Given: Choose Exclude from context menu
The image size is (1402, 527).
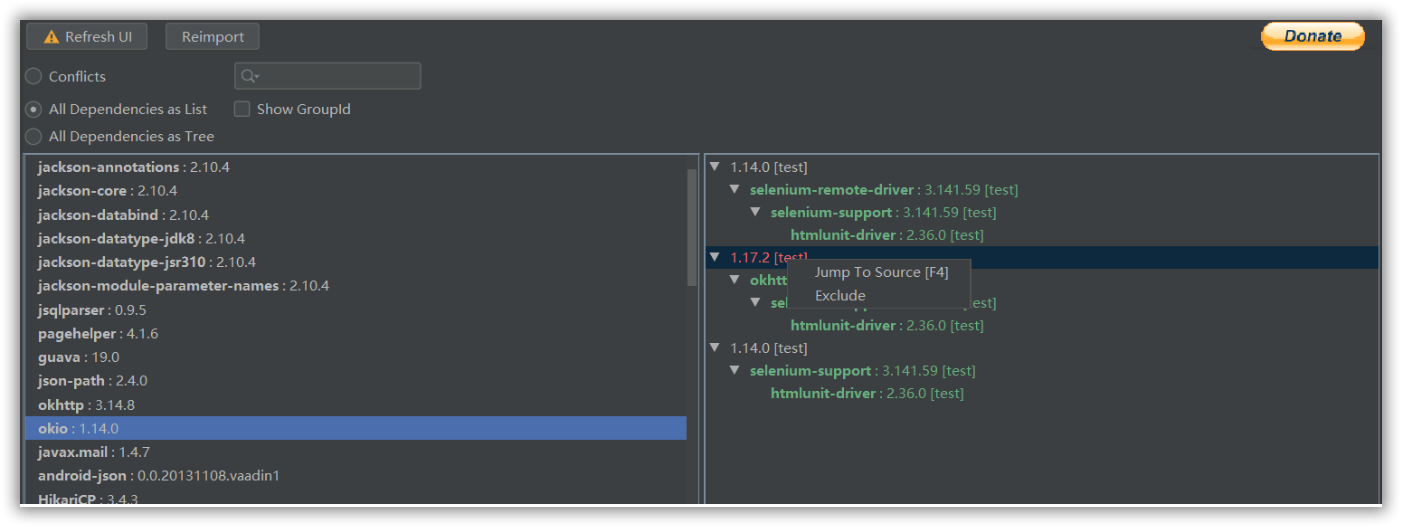Looking at the screenshot, I should point(840,295).
